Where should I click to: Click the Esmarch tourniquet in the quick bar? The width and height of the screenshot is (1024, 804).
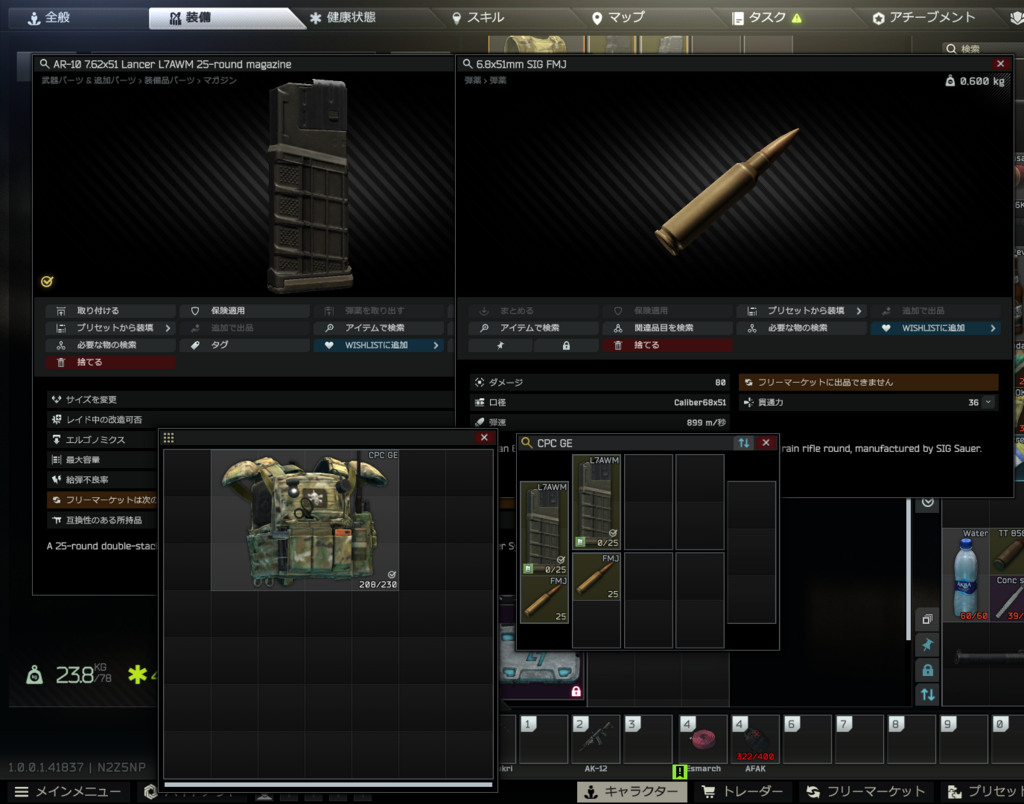click(703, 740)
